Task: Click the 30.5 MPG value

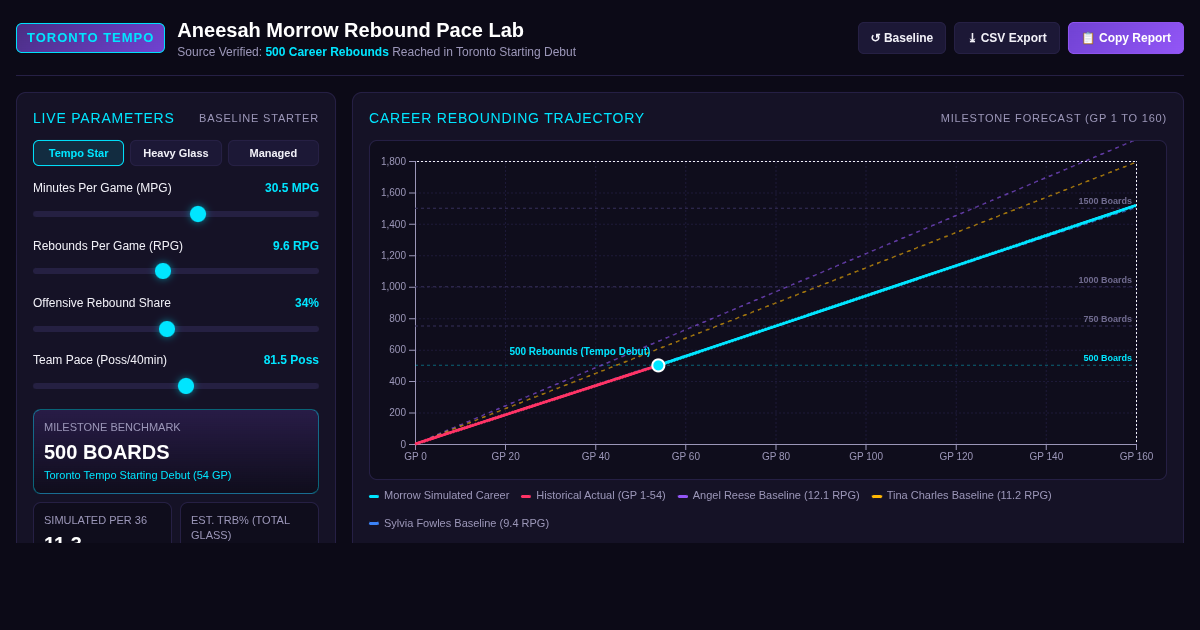Action: point(292,188)
